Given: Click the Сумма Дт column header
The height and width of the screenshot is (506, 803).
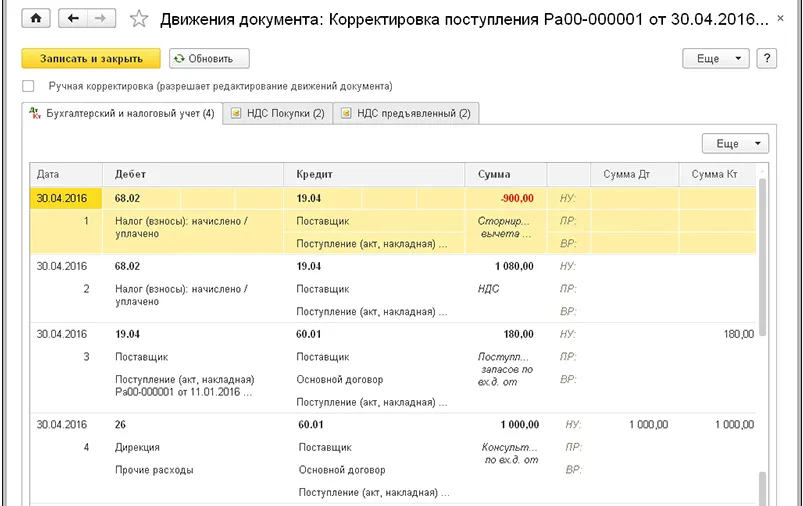Looking at the screenshot, I should [x=635, y=174].
